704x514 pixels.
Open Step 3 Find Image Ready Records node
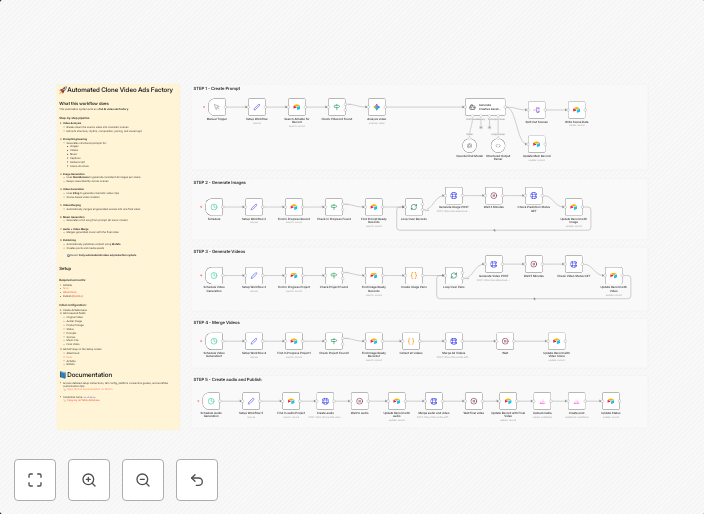(x=374, y=276)
